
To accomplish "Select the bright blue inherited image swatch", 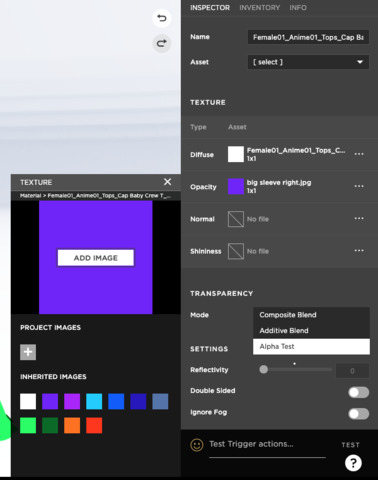I will [x=116, y=401].
